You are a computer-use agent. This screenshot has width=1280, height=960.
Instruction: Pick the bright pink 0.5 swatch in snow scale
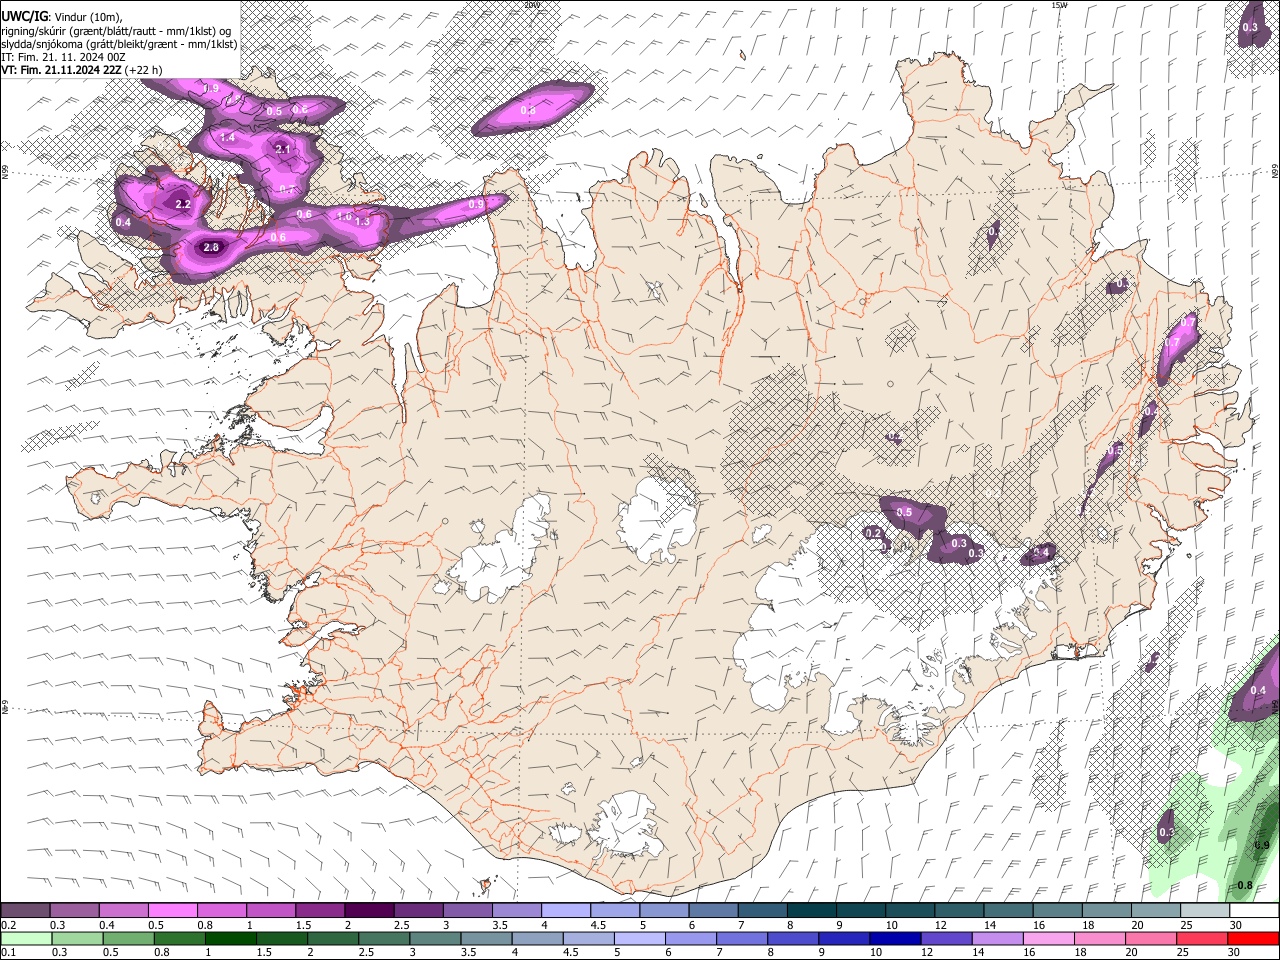[x=172, y=910]
